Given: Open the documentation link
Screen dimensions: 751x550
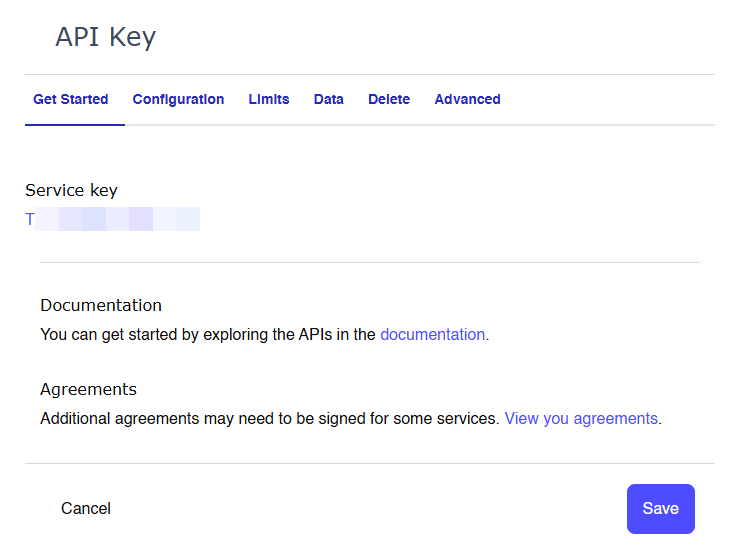Looking at the screenshot, I should coord(432,335).
